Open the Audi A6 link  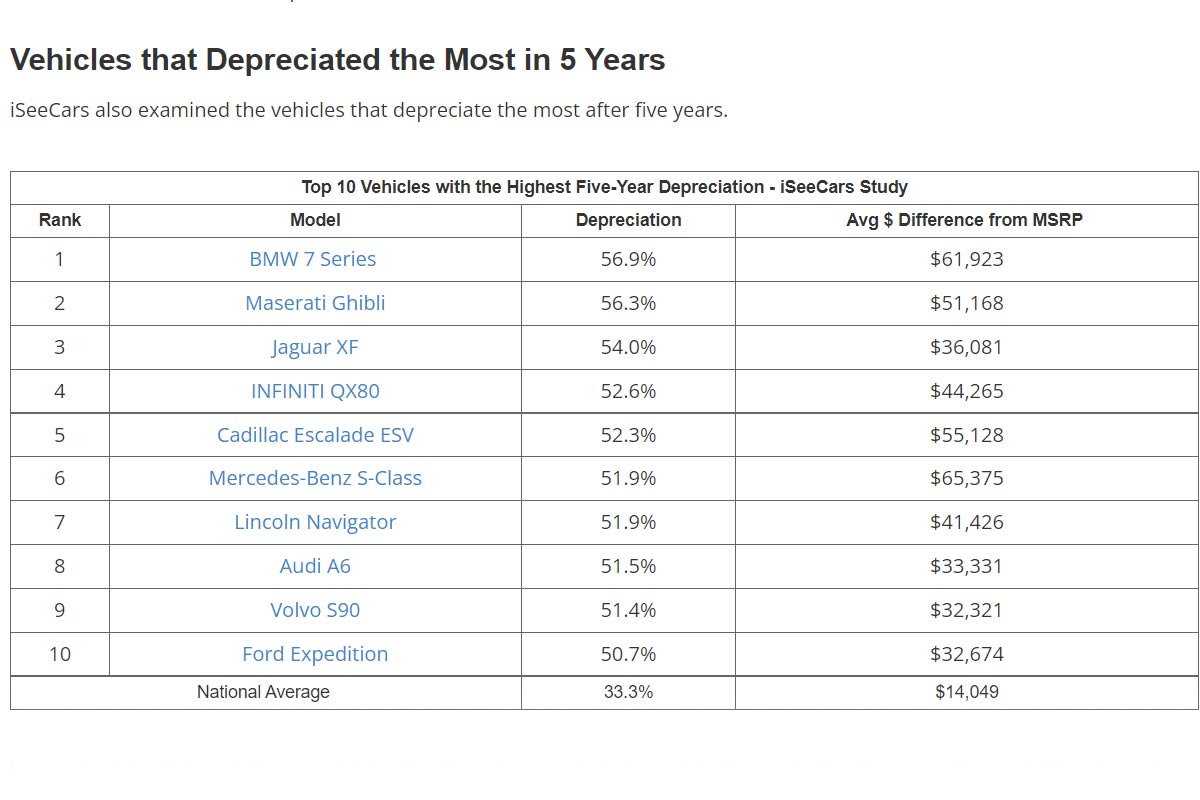point(315,566)
